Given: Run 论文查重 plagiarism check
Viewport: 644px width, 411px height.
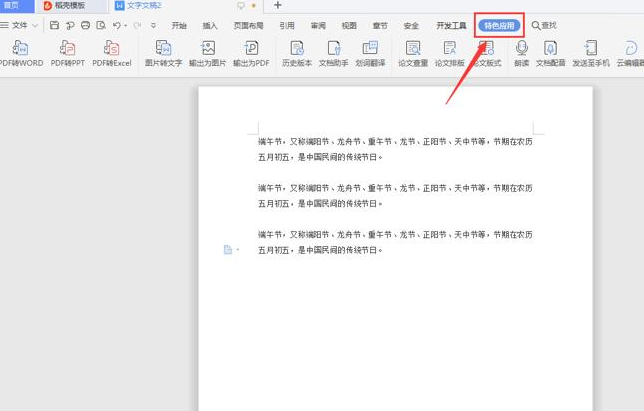Looking at the screenshot, I should (x=413, y=54).
